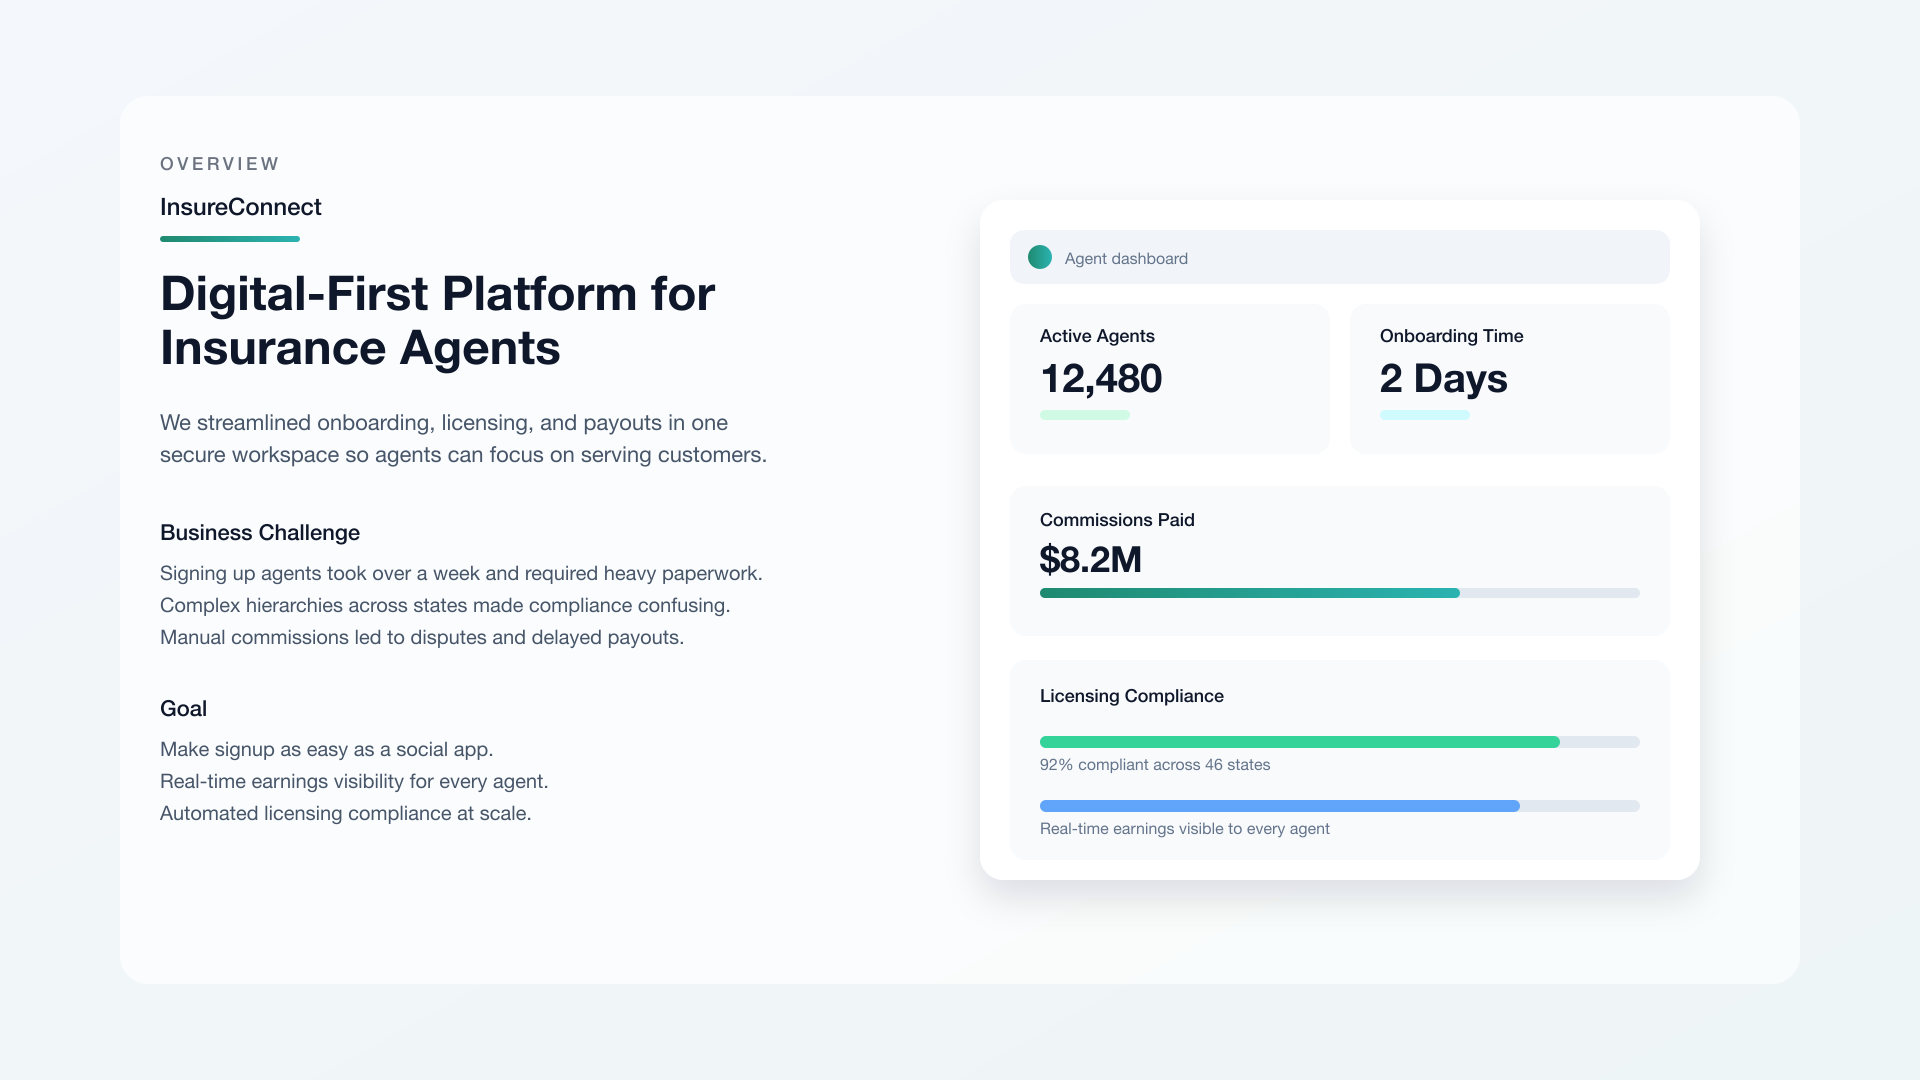
Task: Click the $8.2M metric value
Action: [1091, 560]
